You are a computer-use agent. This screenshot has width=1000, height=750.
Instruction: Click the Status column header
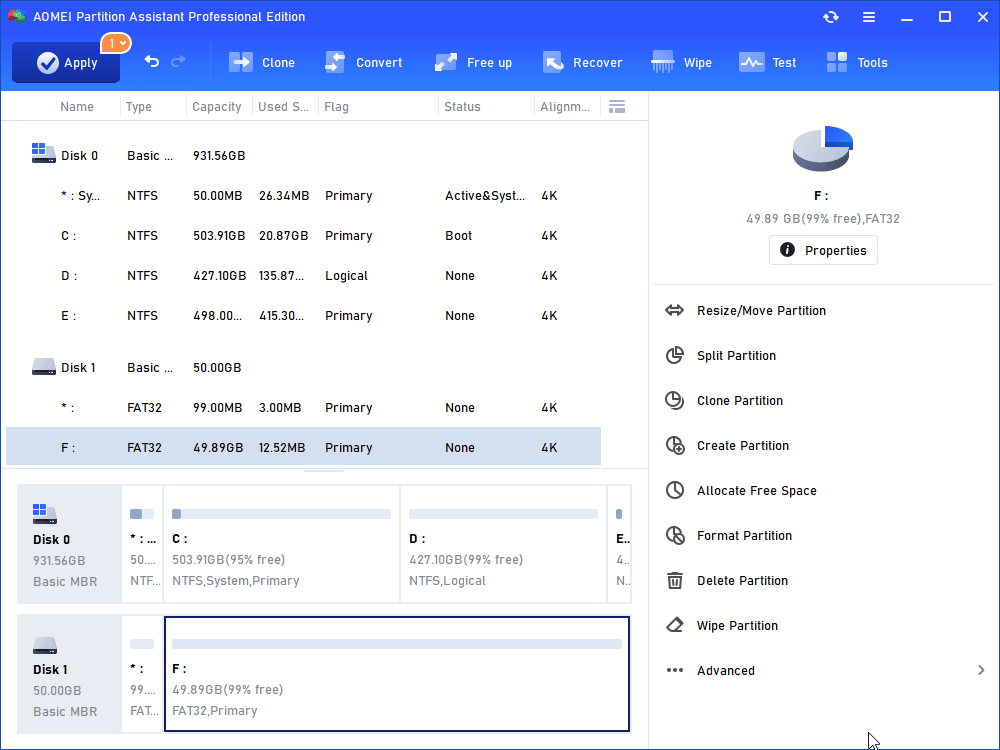(462, 107)
